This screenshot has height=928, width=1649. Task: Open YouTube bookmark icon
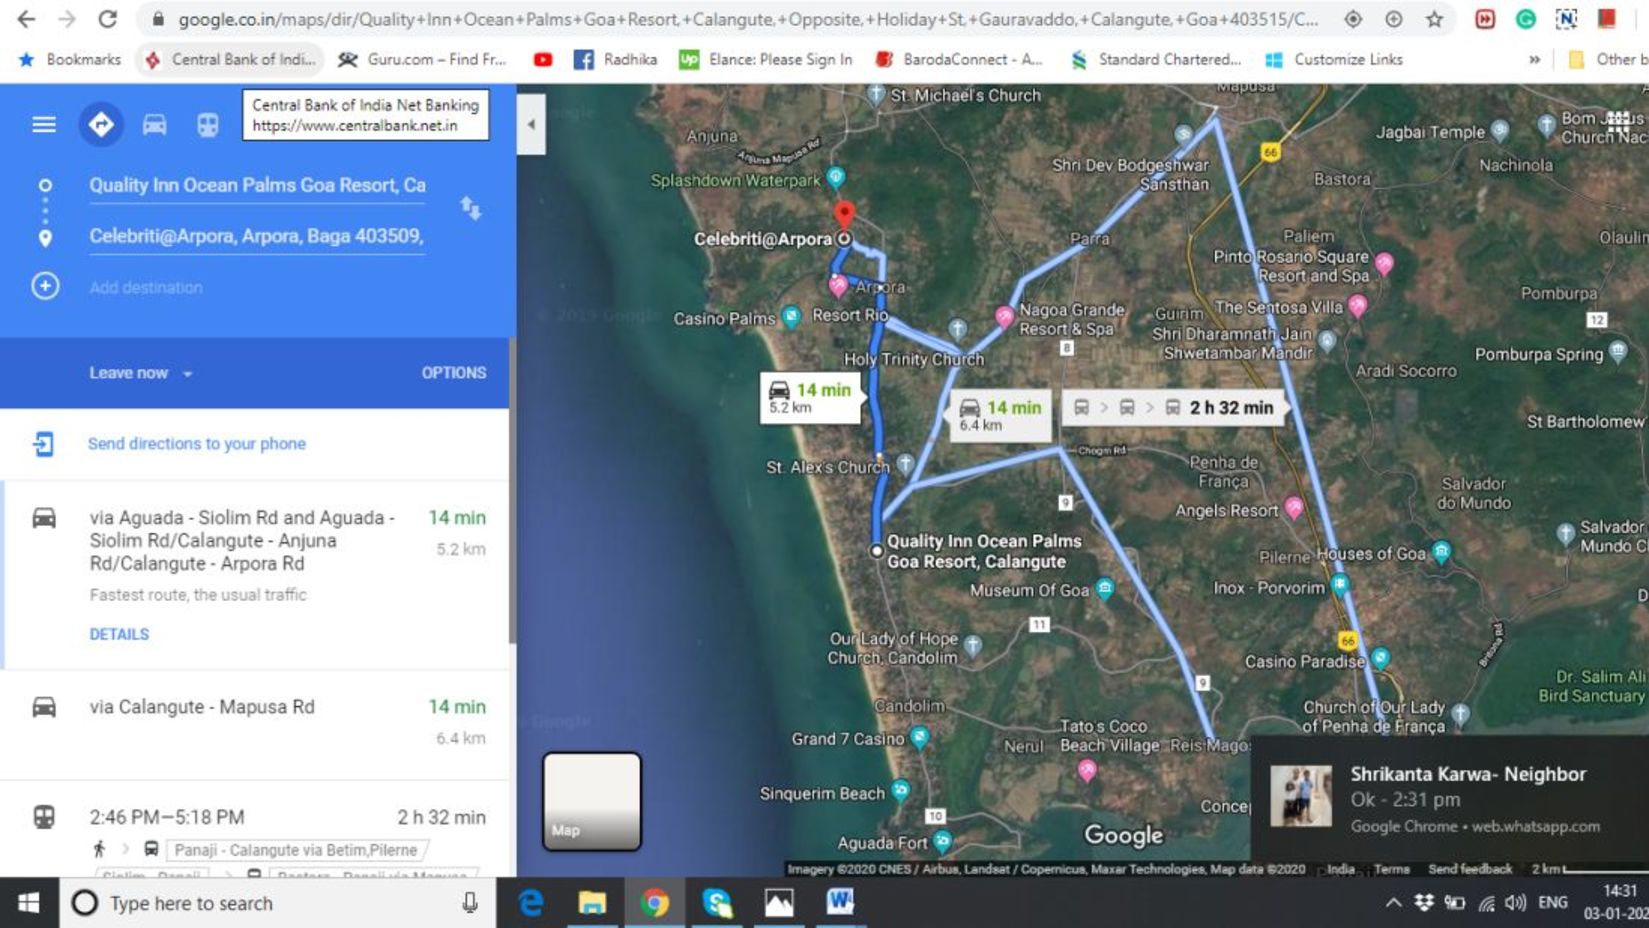(542, 60)
